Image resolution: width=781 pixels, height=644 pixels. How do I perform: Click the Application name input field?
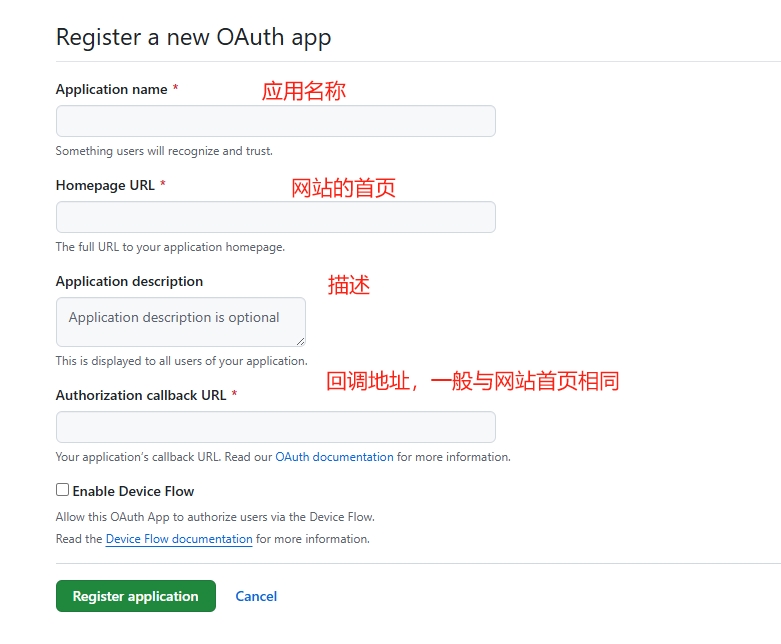point(275,121)
